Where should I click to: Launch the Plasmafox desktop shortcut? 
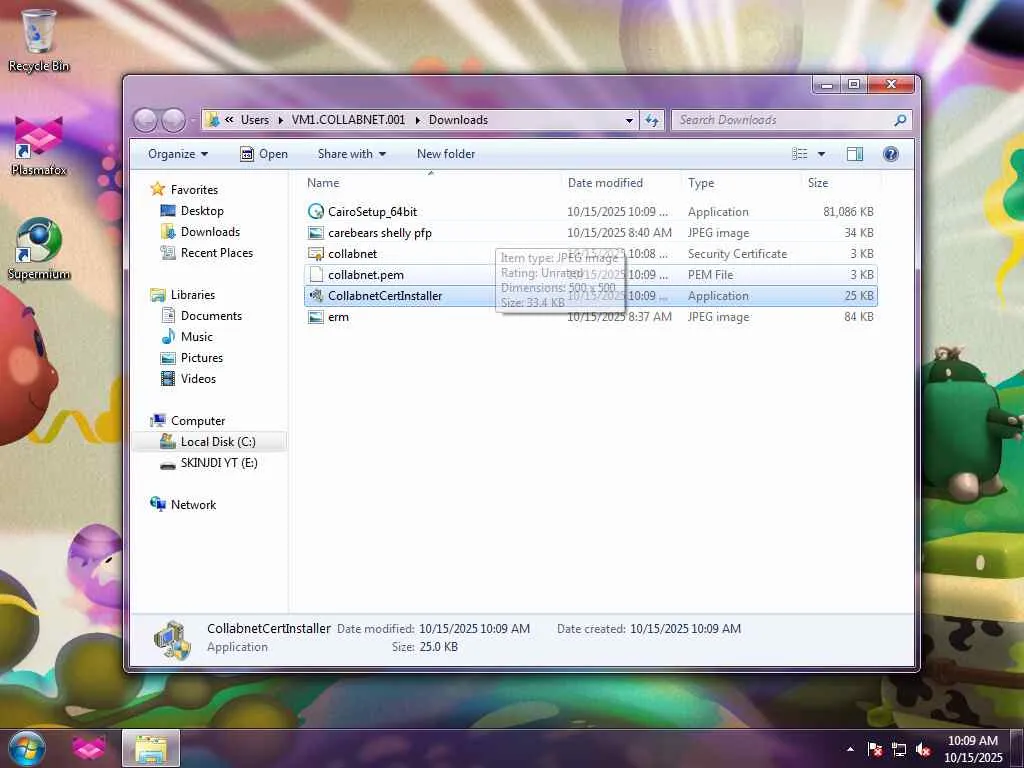(39, 146)
